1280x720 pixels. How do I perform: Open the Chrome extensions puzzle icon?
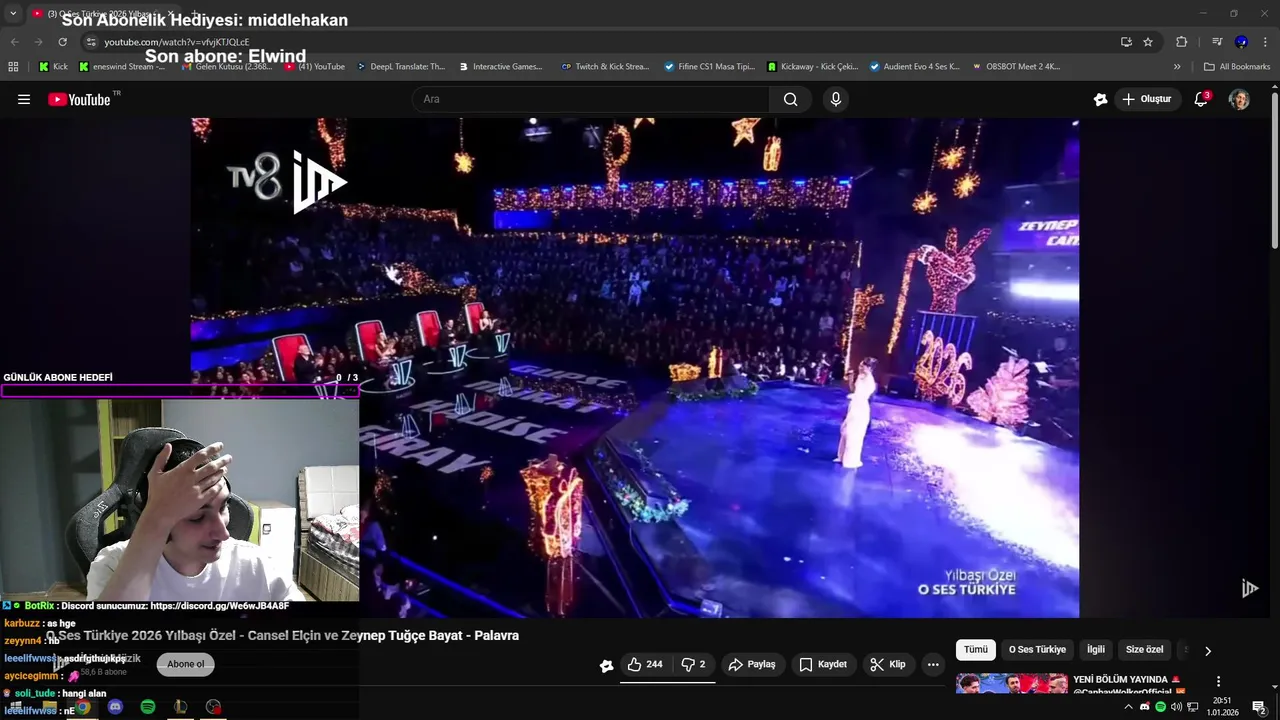(1181, 42)
